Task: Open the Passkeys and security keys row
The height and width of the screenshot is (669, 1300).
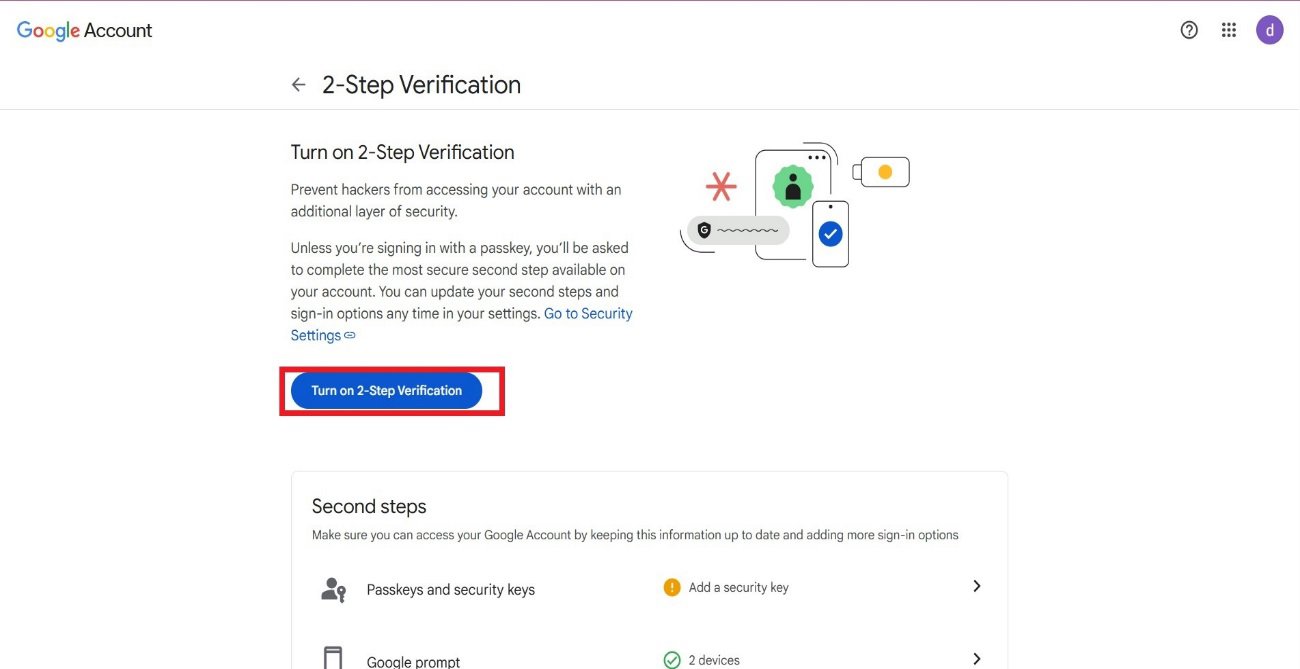Action: tap(450, 590)
